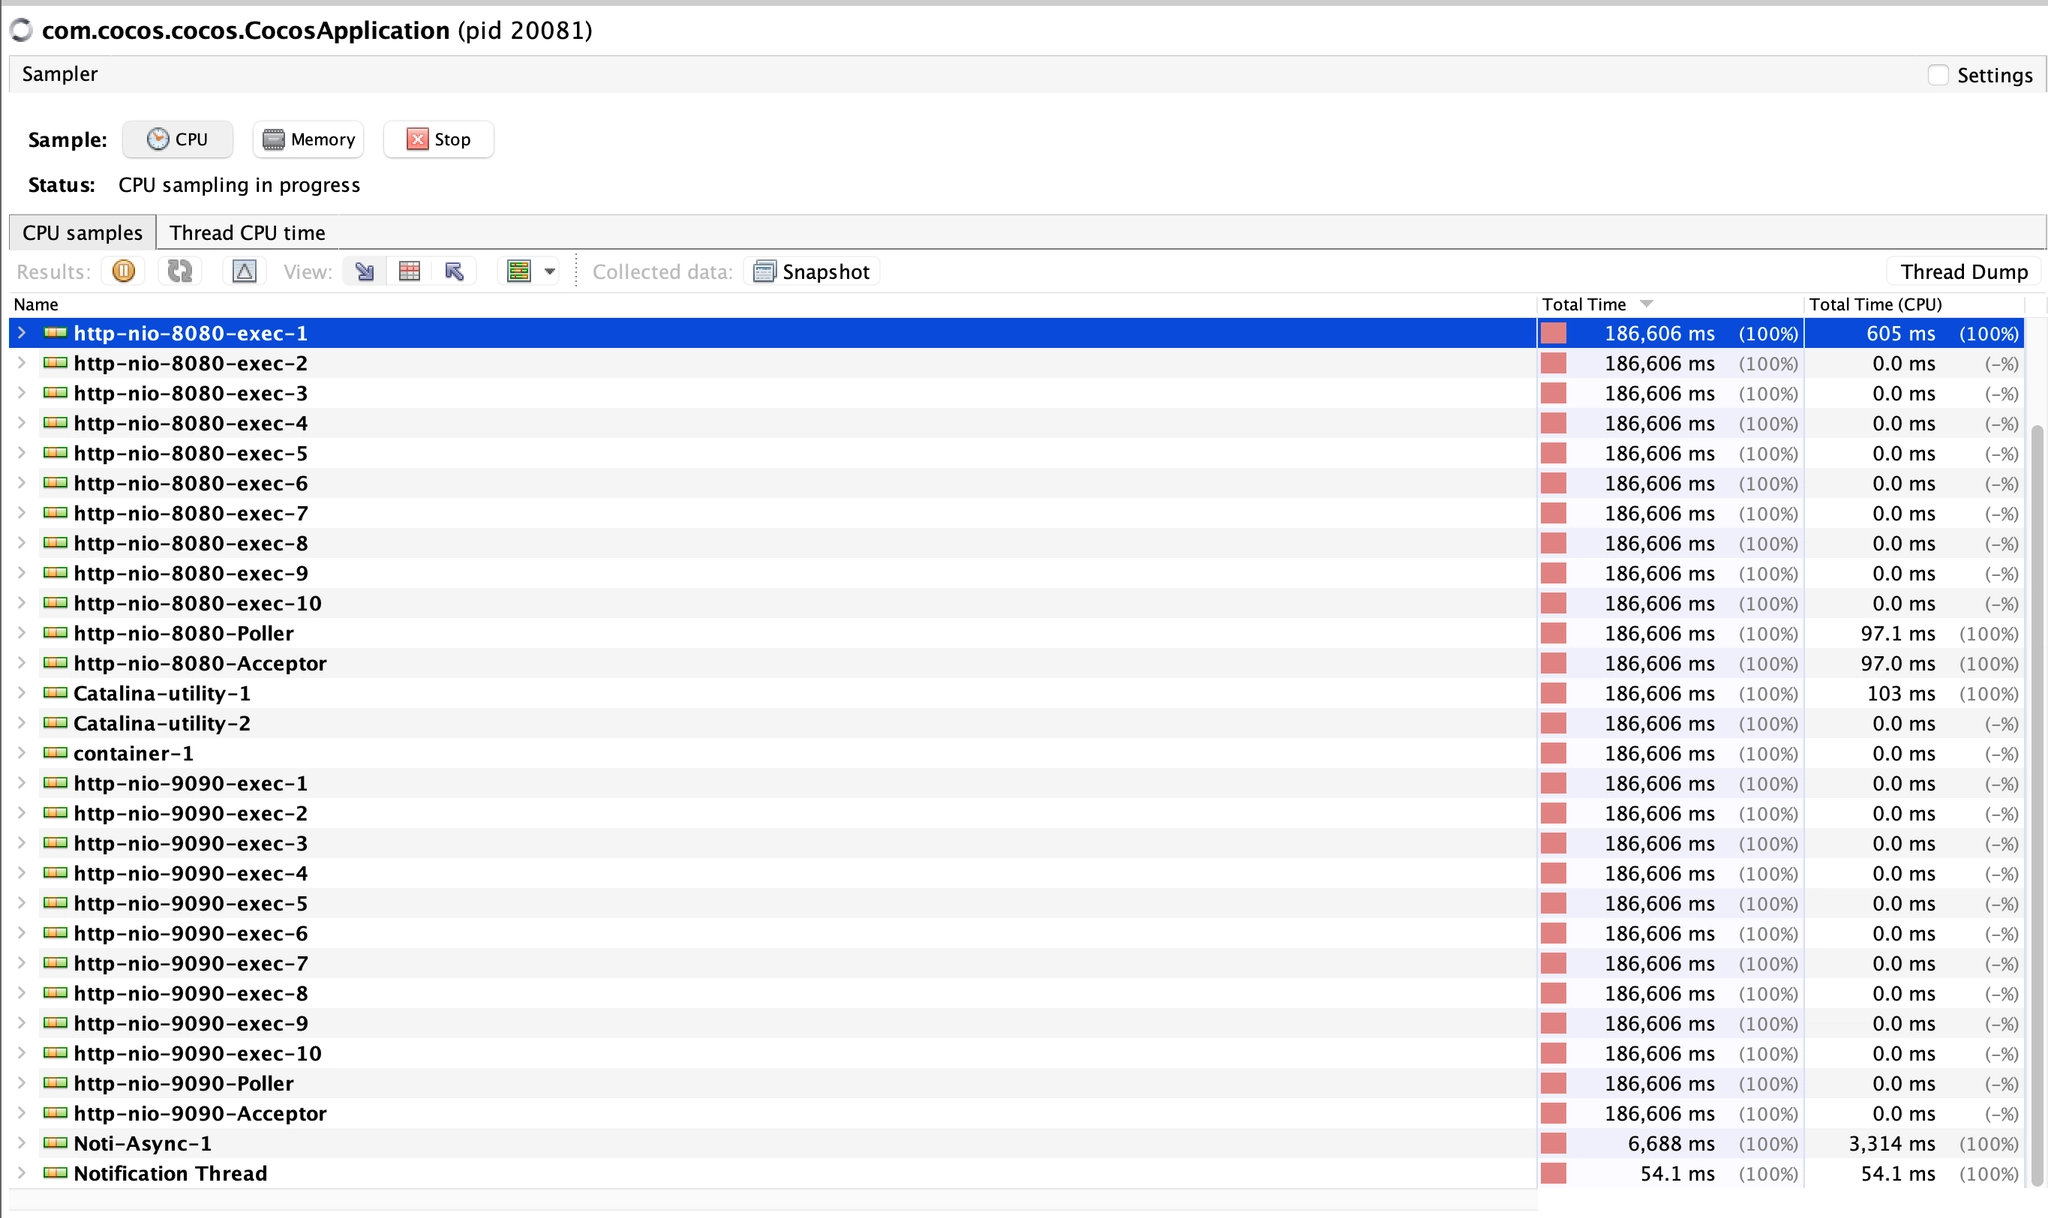Switch to reverse calls view icon
The image size is (2048, 1218).
tap(454, 271)
